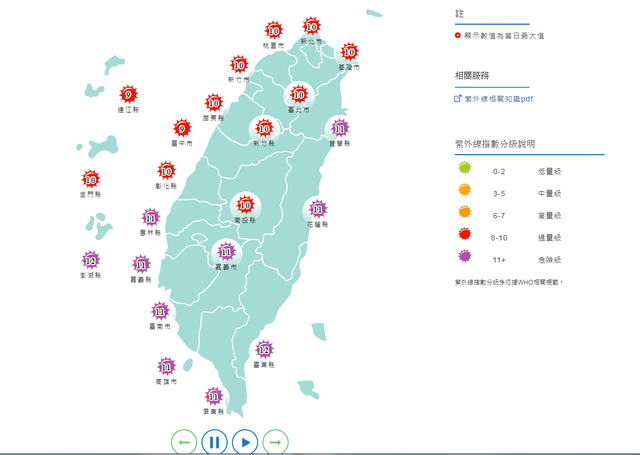Screen dimensions: 640x455
Task: Select the 南投縣 UV index marker
Action: point(244,204)
